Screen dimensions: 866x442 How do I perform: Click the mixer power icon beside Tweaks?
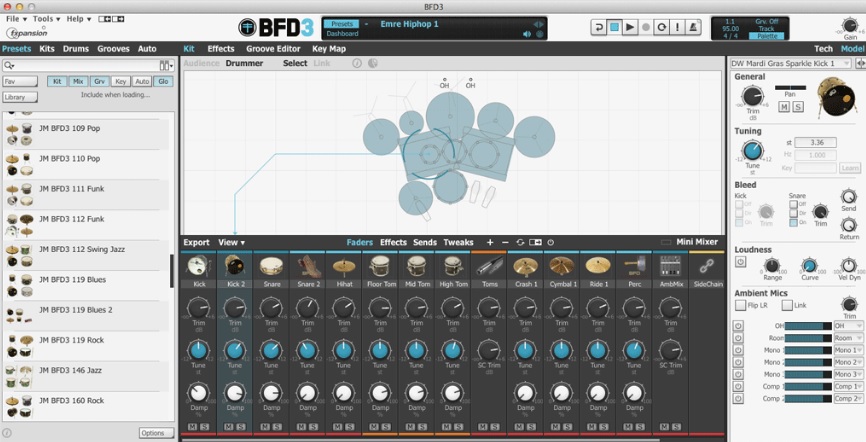(x=551, y=243)
